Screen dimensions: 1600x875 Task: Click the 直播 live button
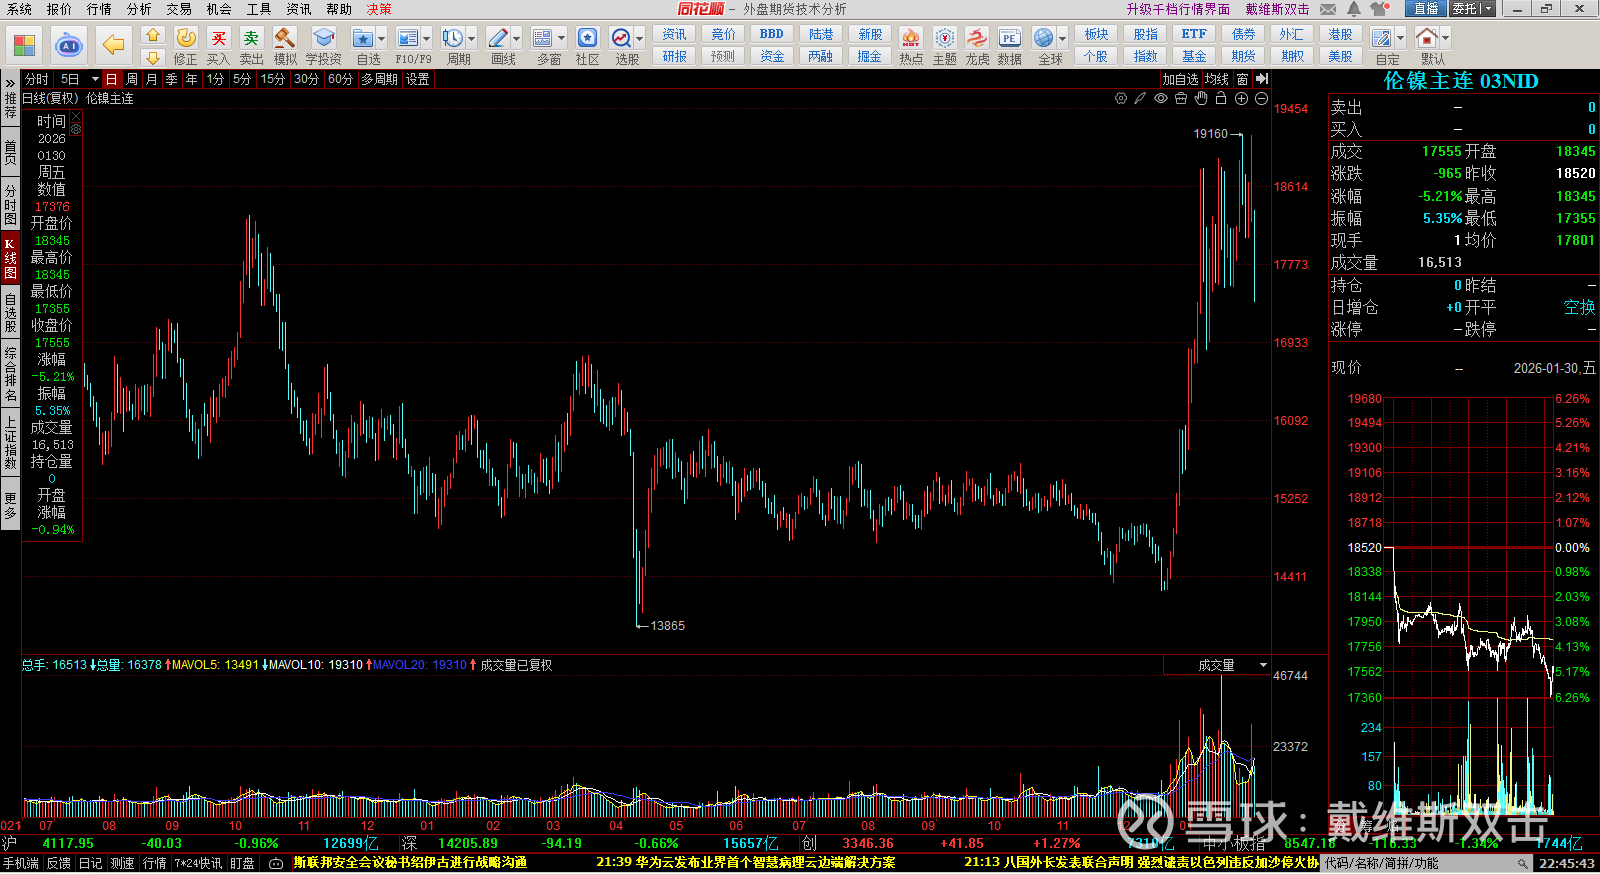click(x=1426, y=9)
